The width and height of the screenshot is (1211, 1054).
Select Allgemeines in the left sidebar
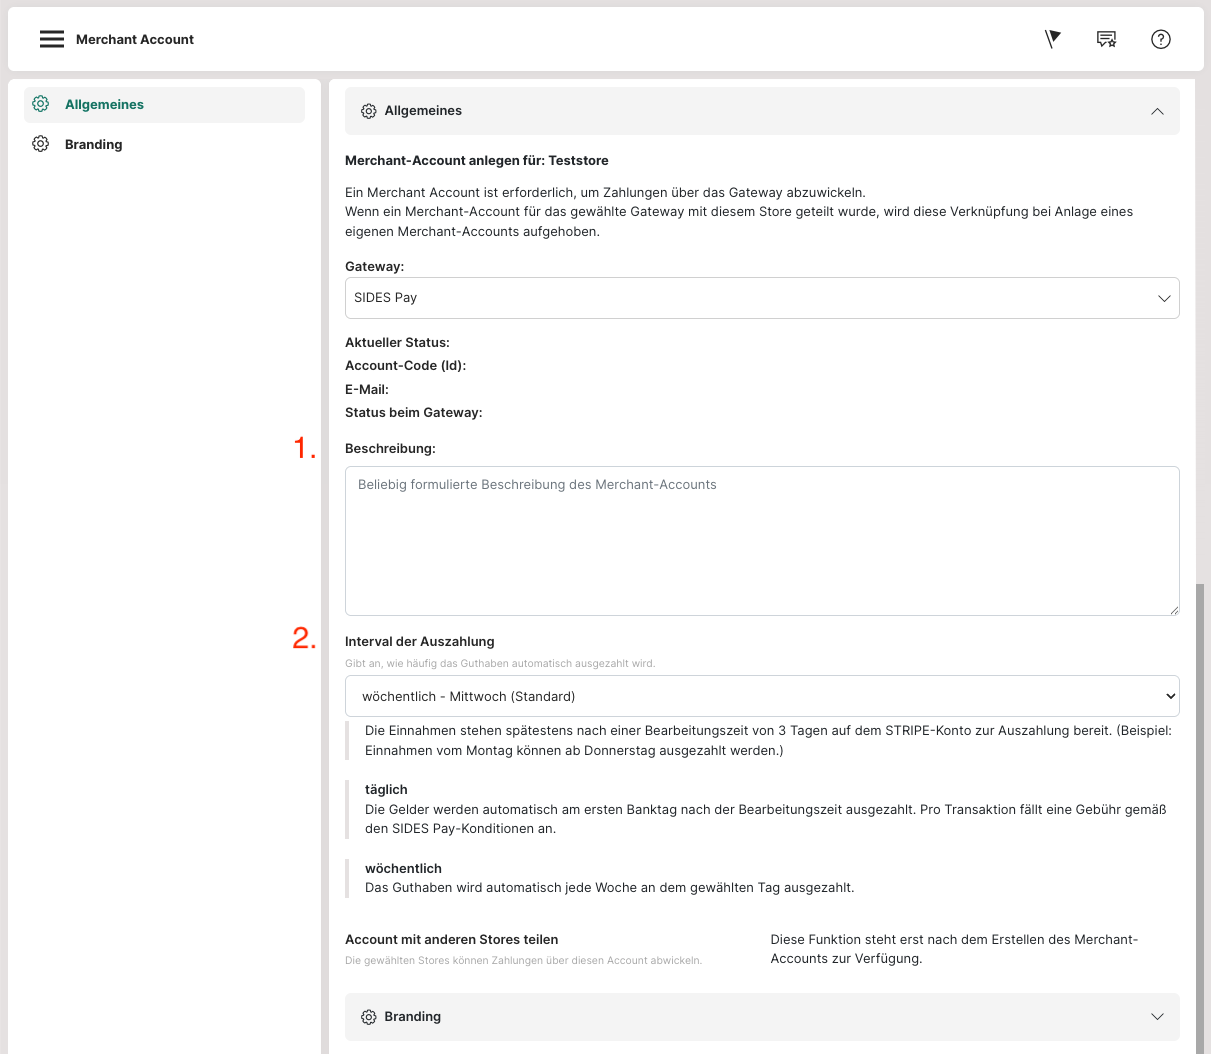click(x=104, y=104)
